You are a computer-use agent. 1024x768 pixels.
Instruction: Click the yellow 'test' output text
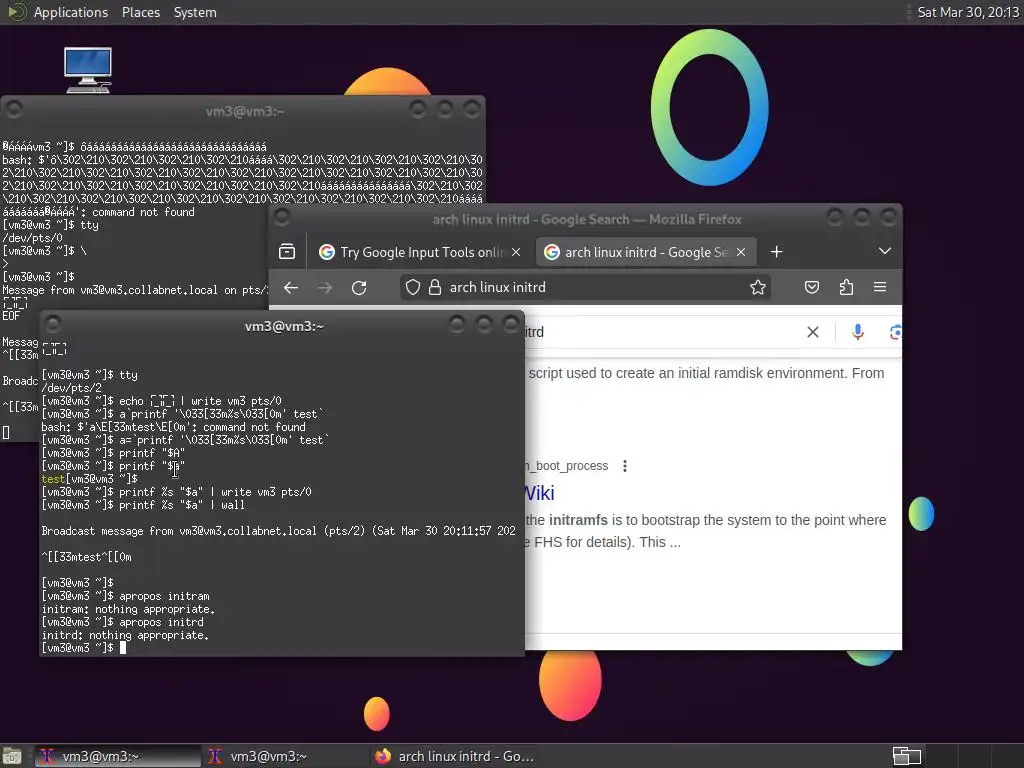tap(53, 479)
